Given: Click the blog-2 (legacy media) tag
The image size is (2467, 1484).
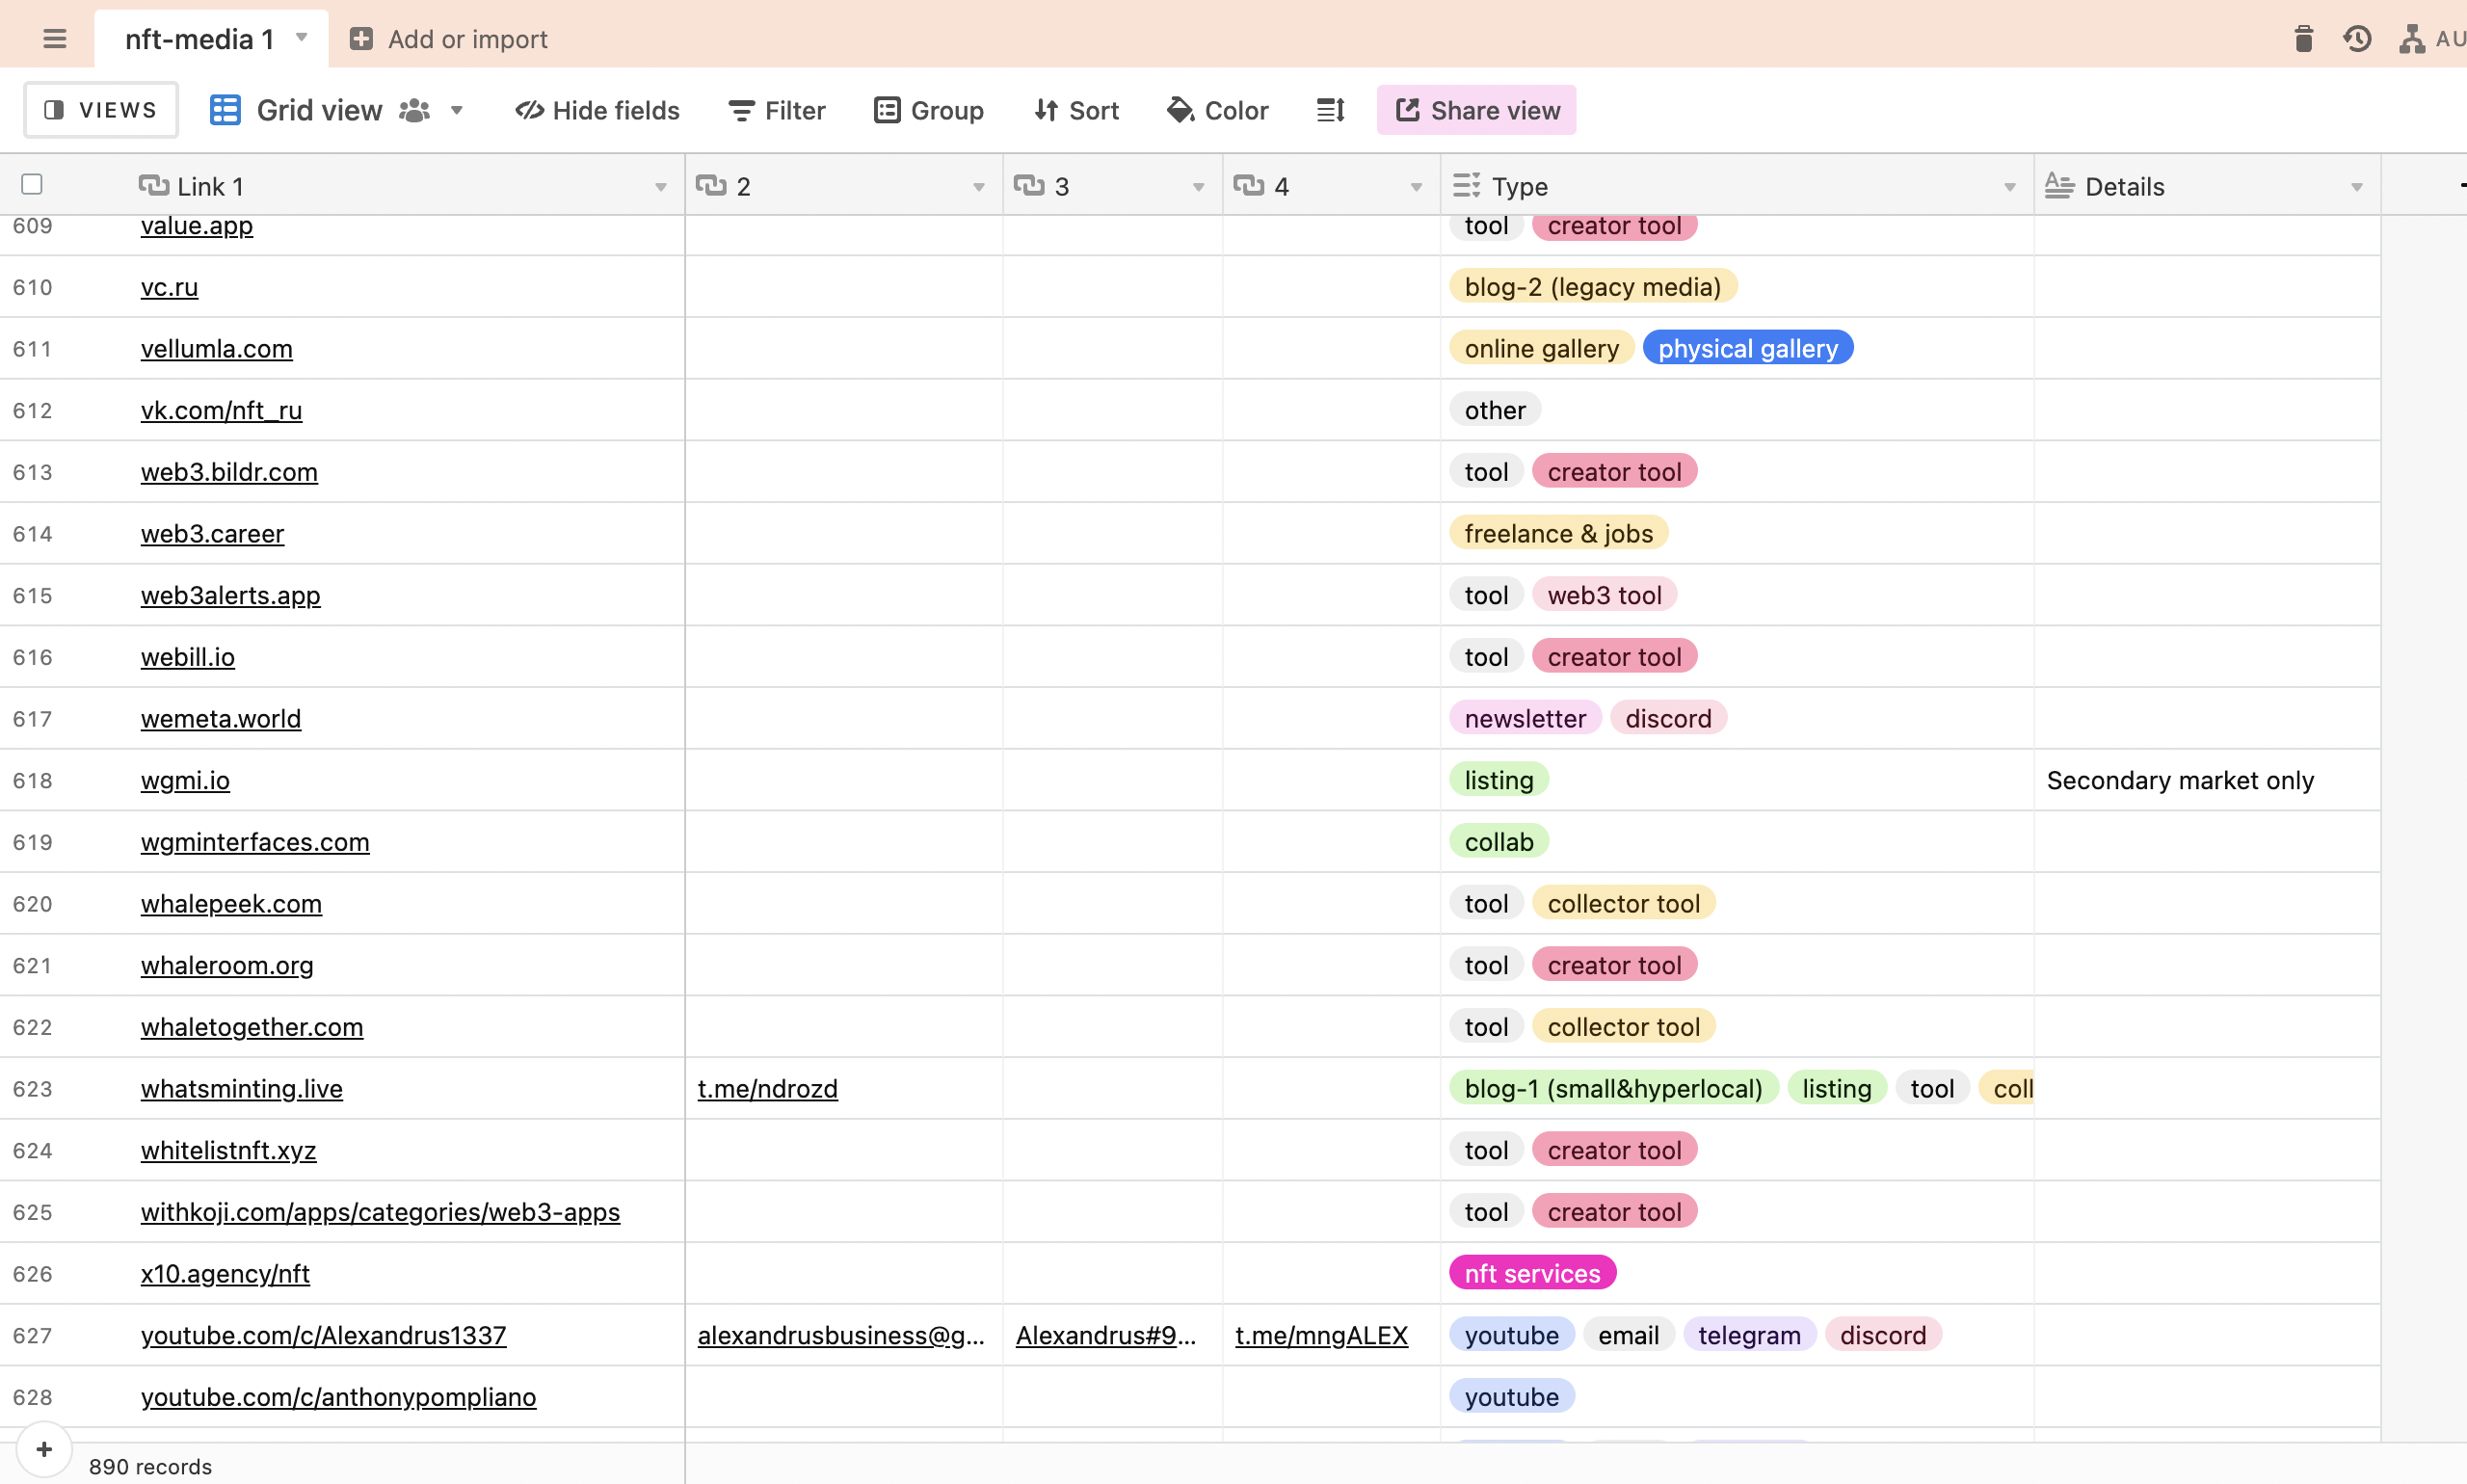Looking at the screenshot, I should pos(1592,287).
